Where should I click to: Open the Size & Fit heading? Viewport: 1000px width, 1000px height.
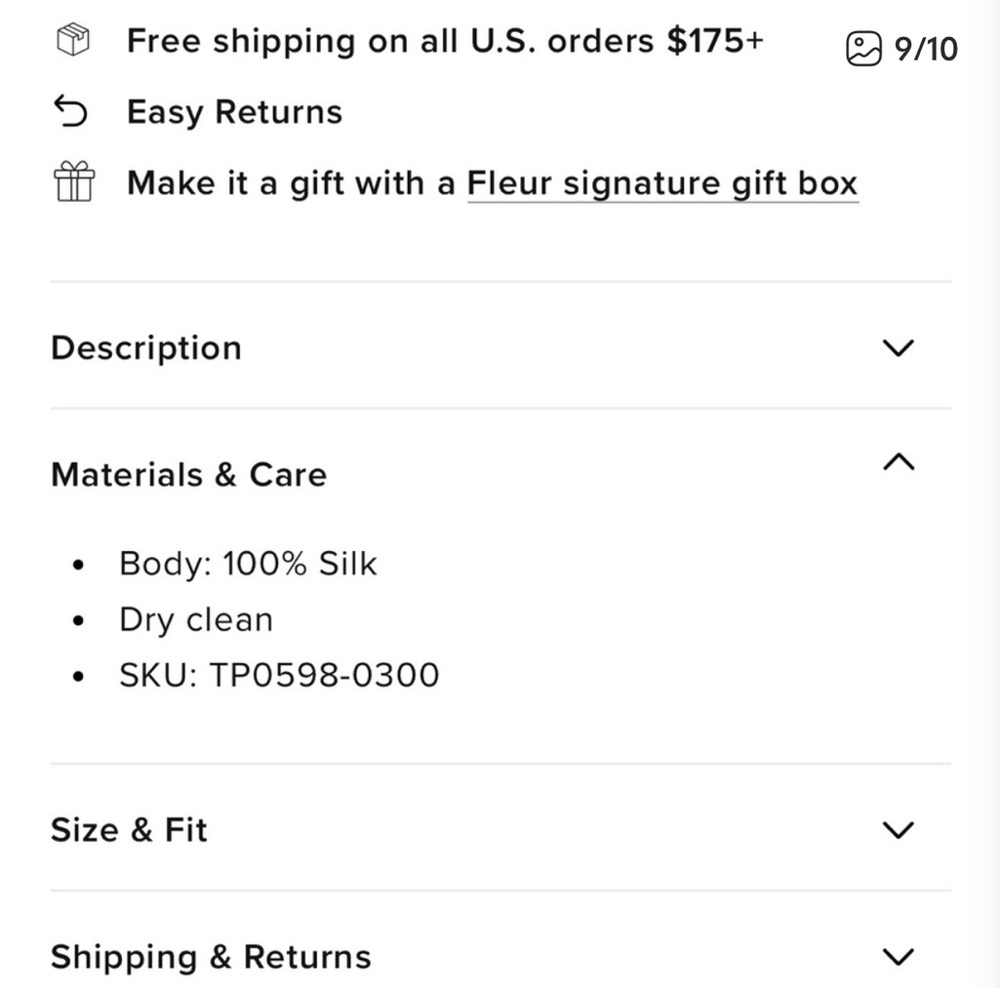tap(129, 830)
